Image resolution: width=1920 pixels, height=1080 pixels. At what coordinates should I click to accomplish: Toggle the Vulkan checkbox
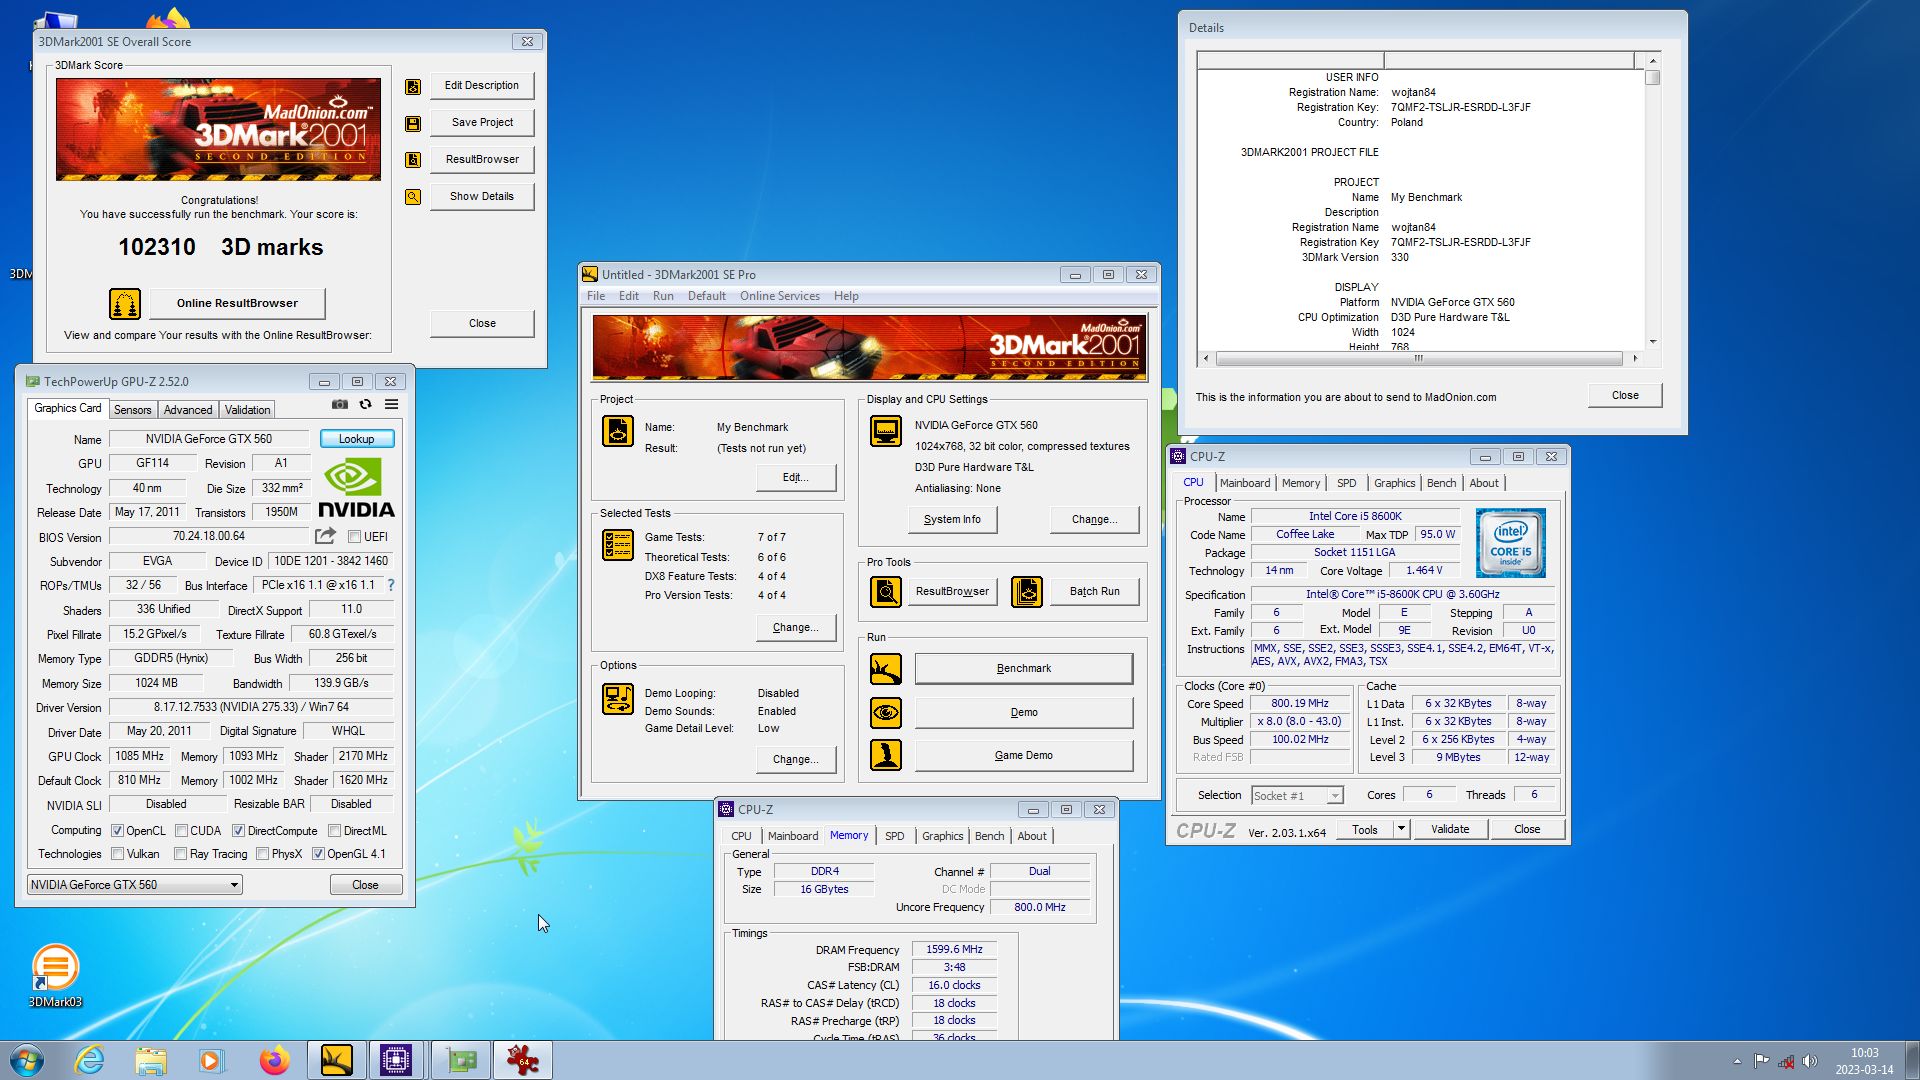[118, 854]
